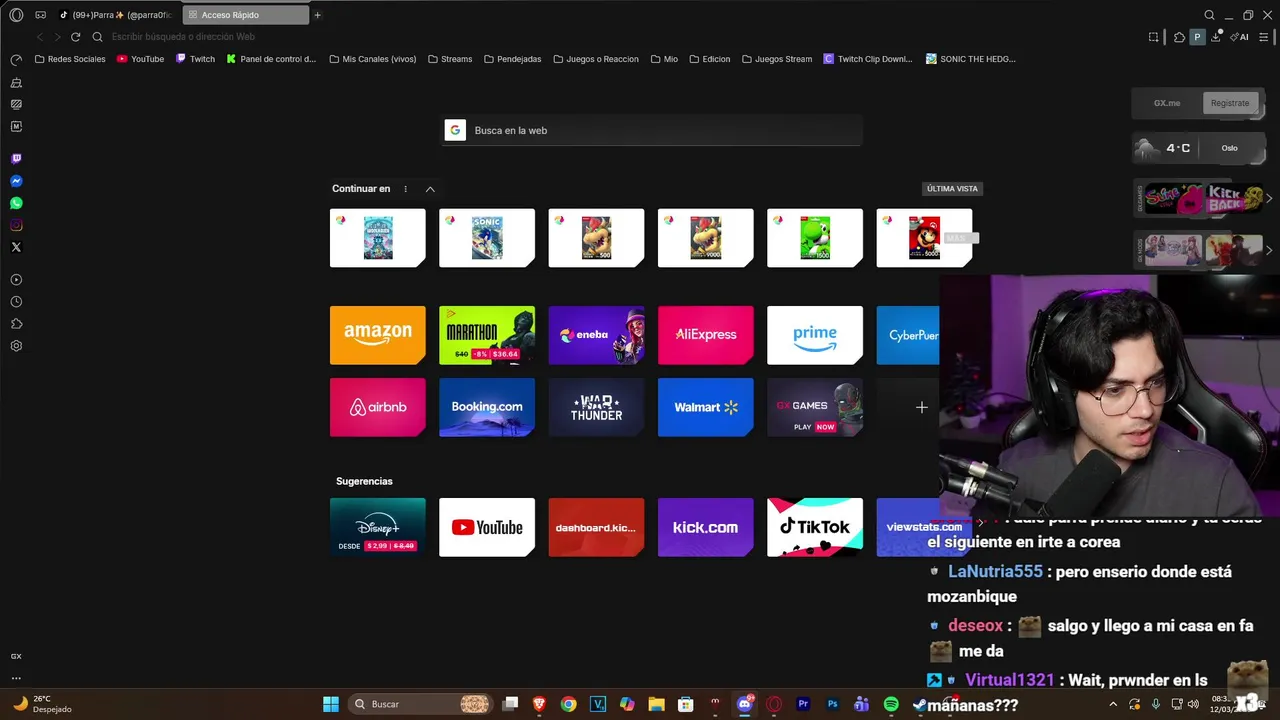Screen dimensions: 1280x720
Task: Open the Continuar en three-dots options
Action: (x=405, y=189)
